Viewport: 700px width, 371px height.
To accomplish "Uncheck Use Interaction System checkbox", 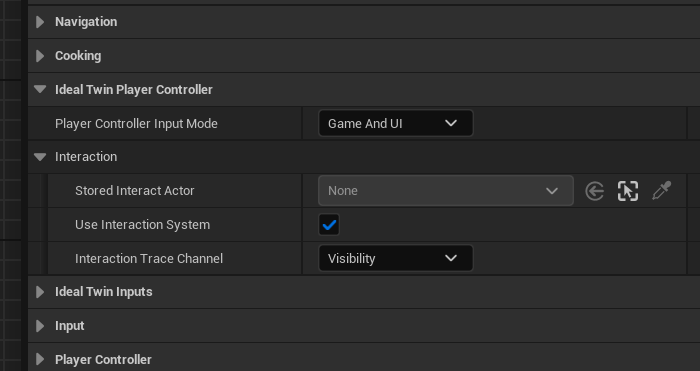I will click(x=329, y=225).
